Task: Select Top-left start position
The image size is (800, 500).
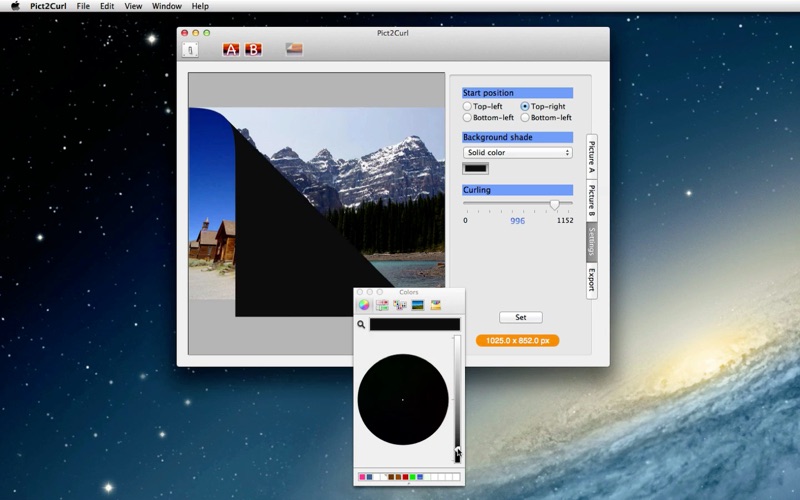Action: pyautogui.click(x=467, y=106)
